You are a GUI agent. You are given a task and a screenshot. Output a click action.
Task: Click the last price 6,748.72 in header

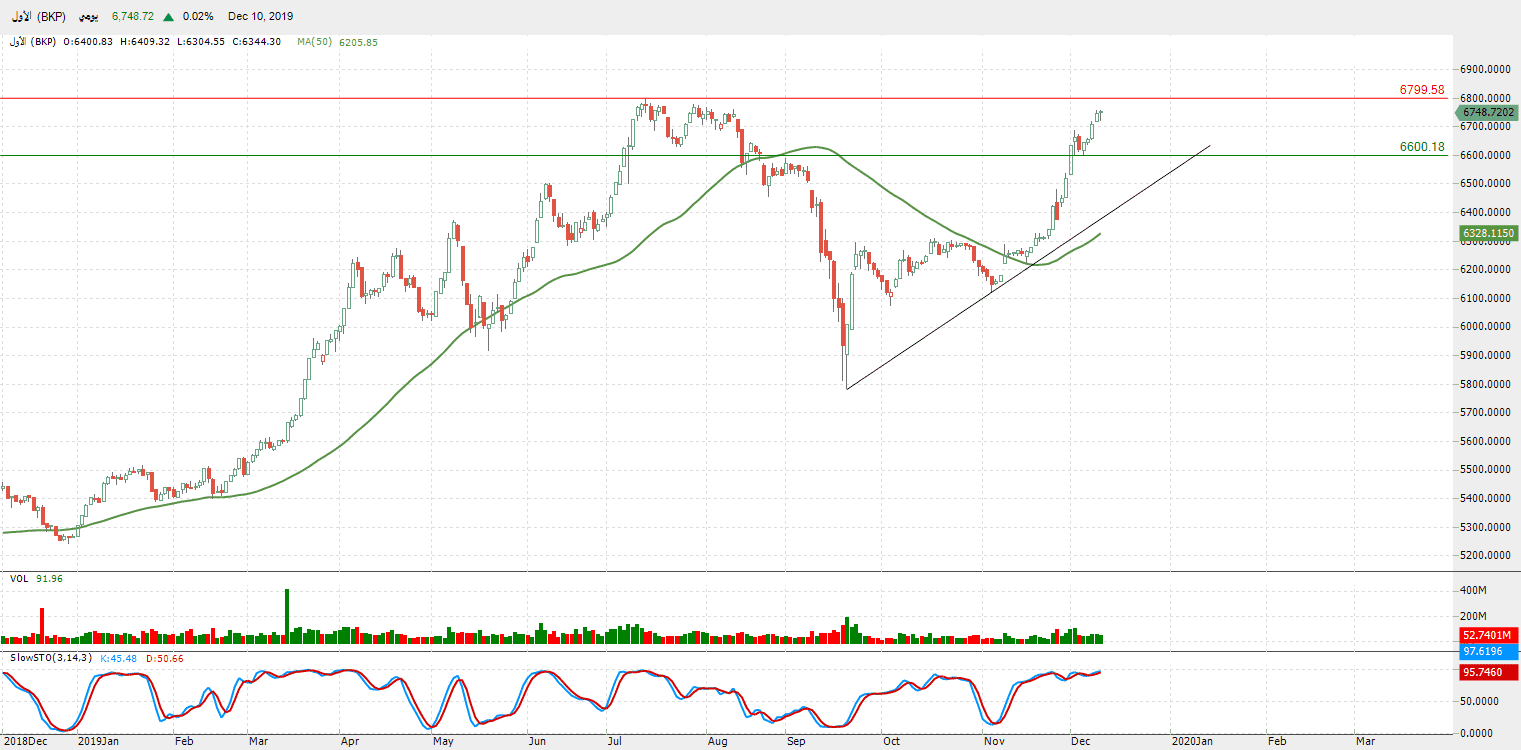pos(133,17)
